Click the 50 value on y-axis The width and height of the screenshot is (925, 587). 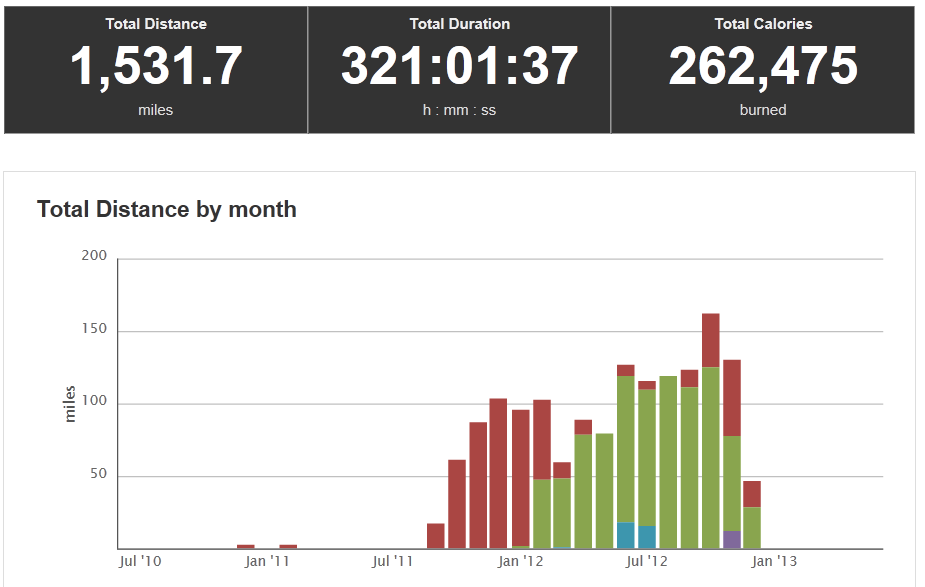(98, 476)
